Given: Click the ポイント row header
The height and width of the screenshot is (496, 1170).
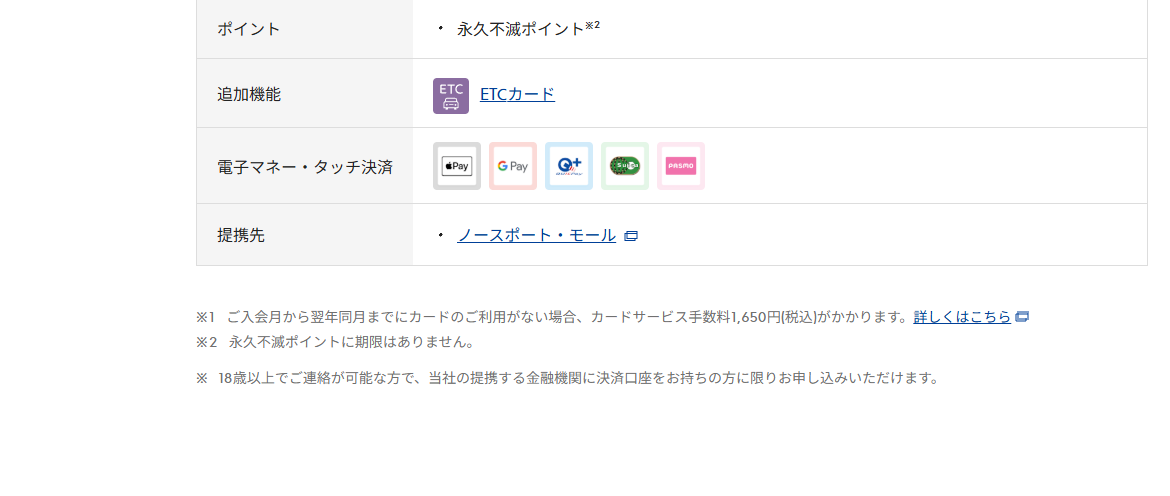Looking at the screenshot, I should [x=304, y=29].
